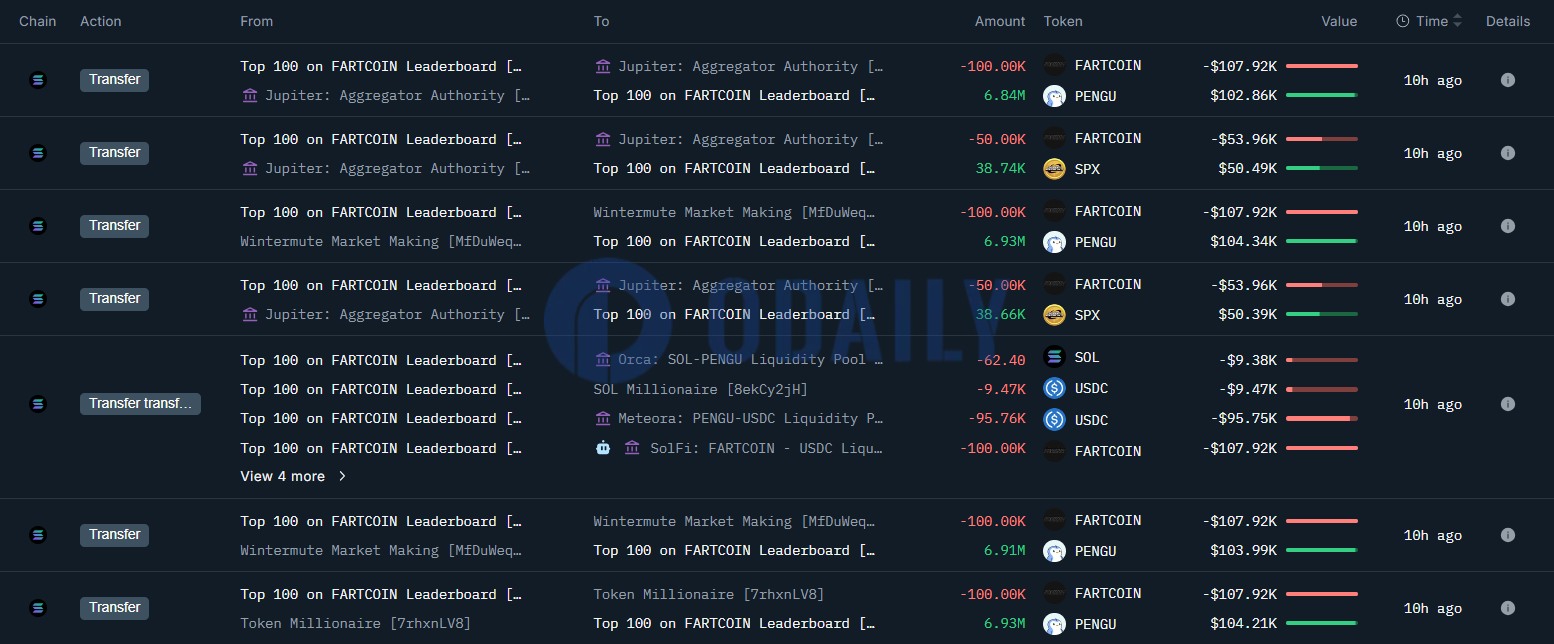Image resolution: width=1554 pixels, height=644 pixels.
Task: Click To column header
Action: tap(601, 21)
